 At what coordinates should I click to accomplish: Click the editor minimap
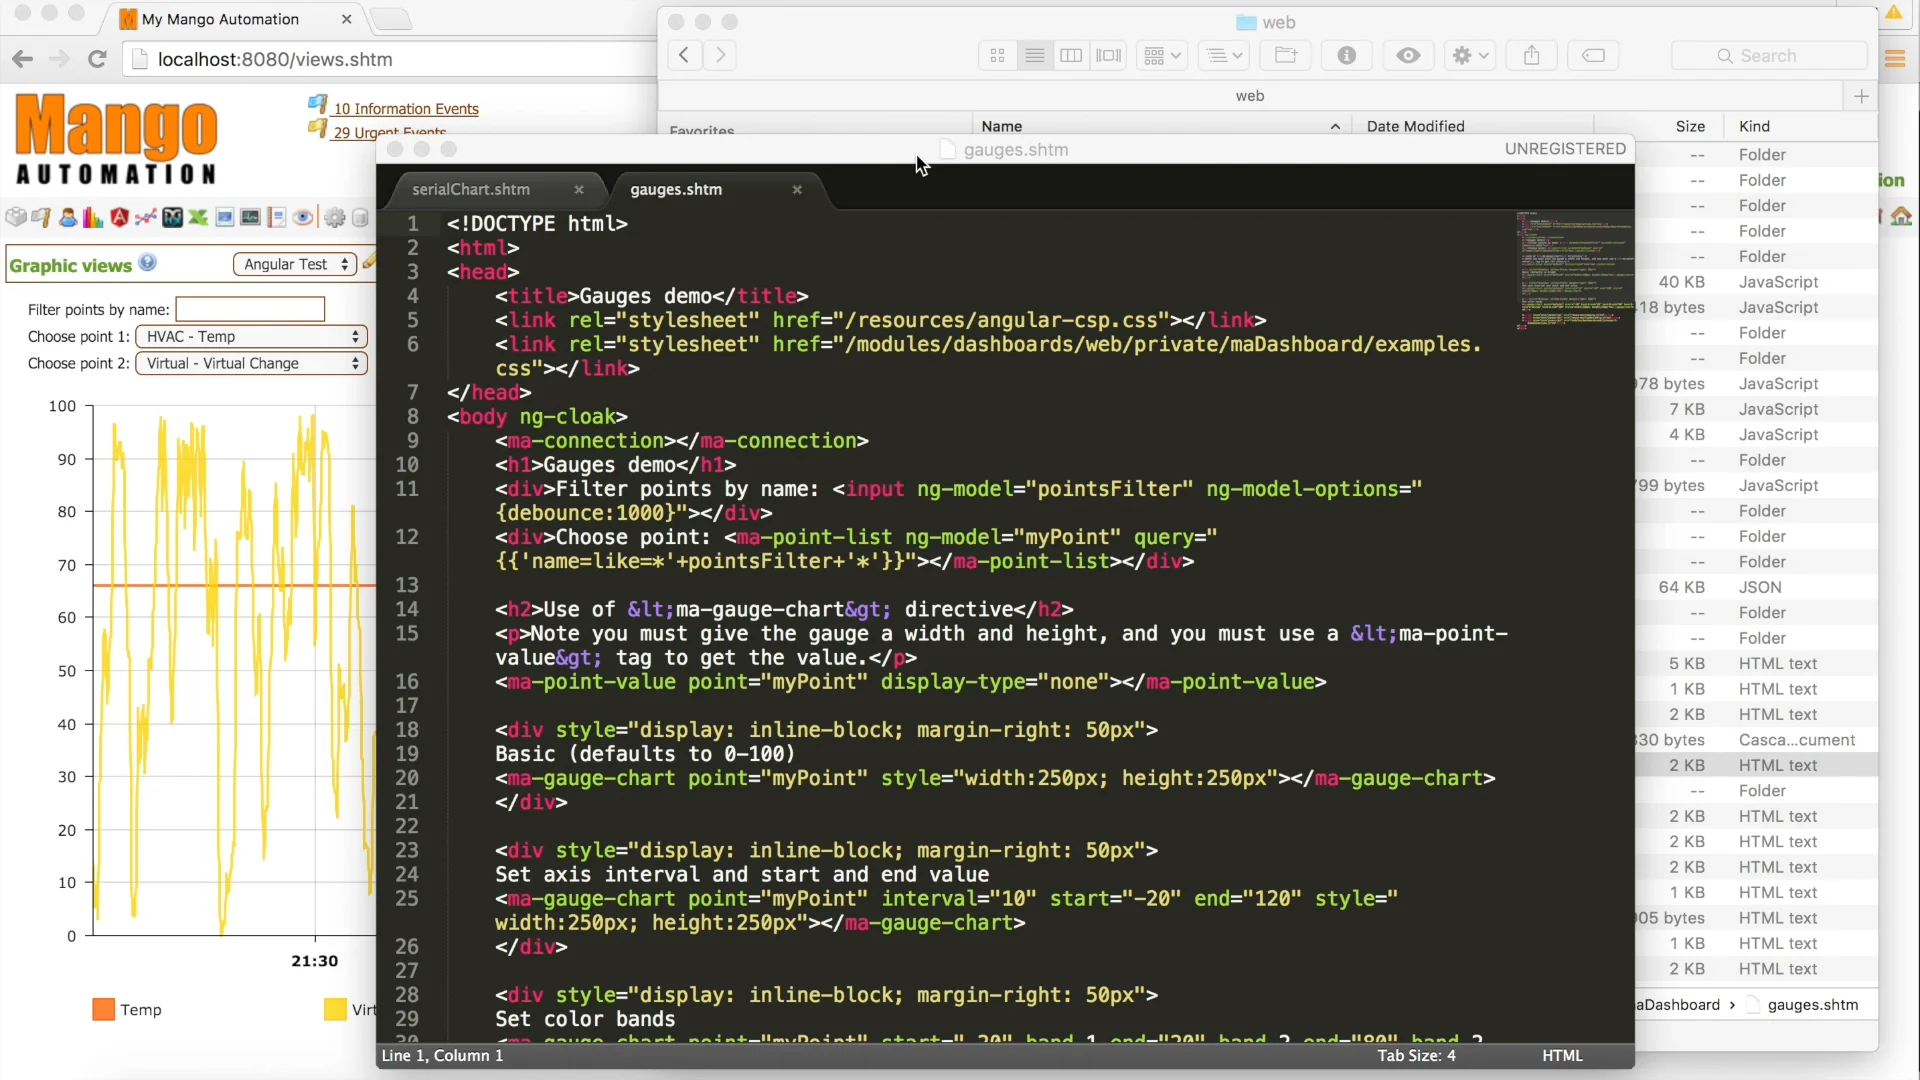(1573, 270)
